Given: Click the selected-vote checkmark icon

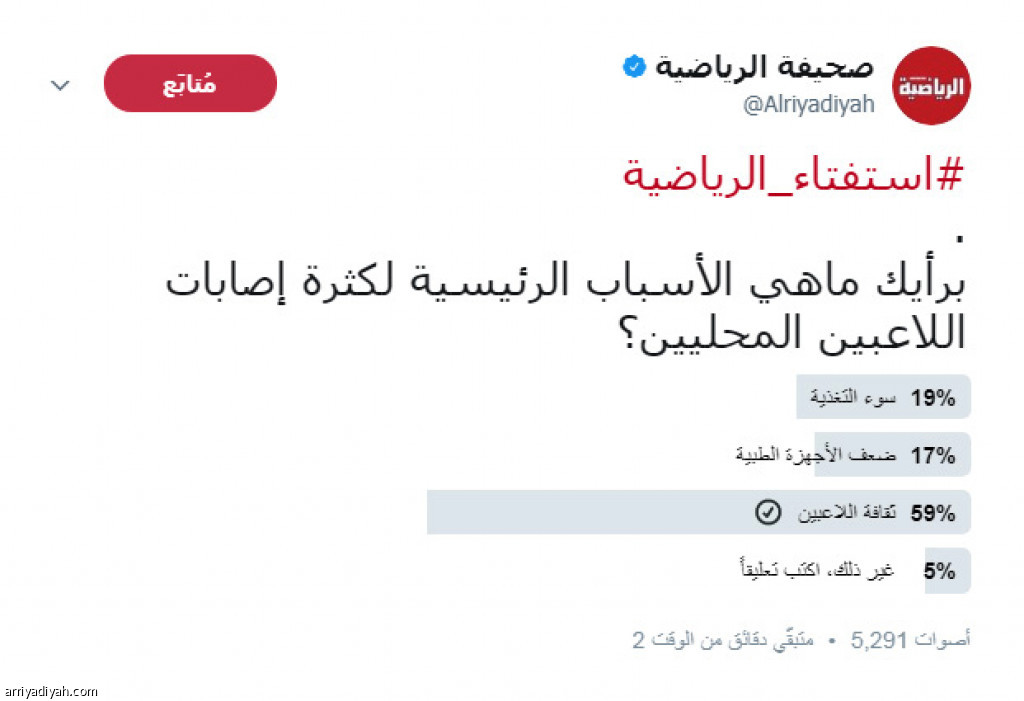Looking at the screenshot, I should (767, 513).
